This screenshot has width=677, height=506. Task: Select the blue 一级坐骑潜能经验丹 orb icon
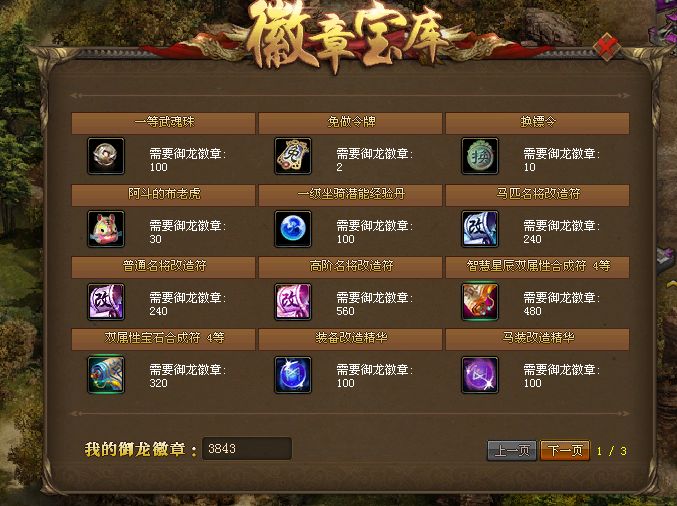click(x=293, y=228)
